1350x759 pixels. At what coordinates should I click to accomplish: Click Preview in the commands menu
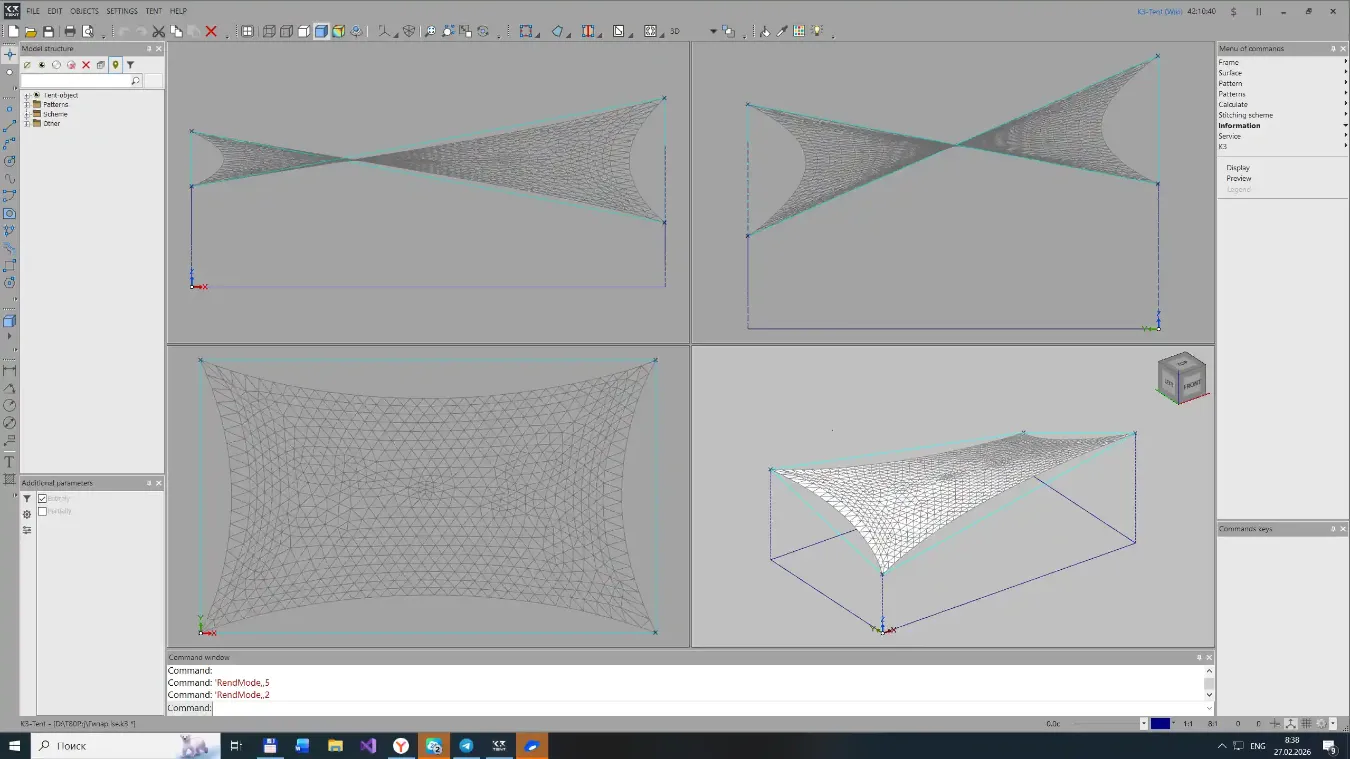pos(1239,178)
